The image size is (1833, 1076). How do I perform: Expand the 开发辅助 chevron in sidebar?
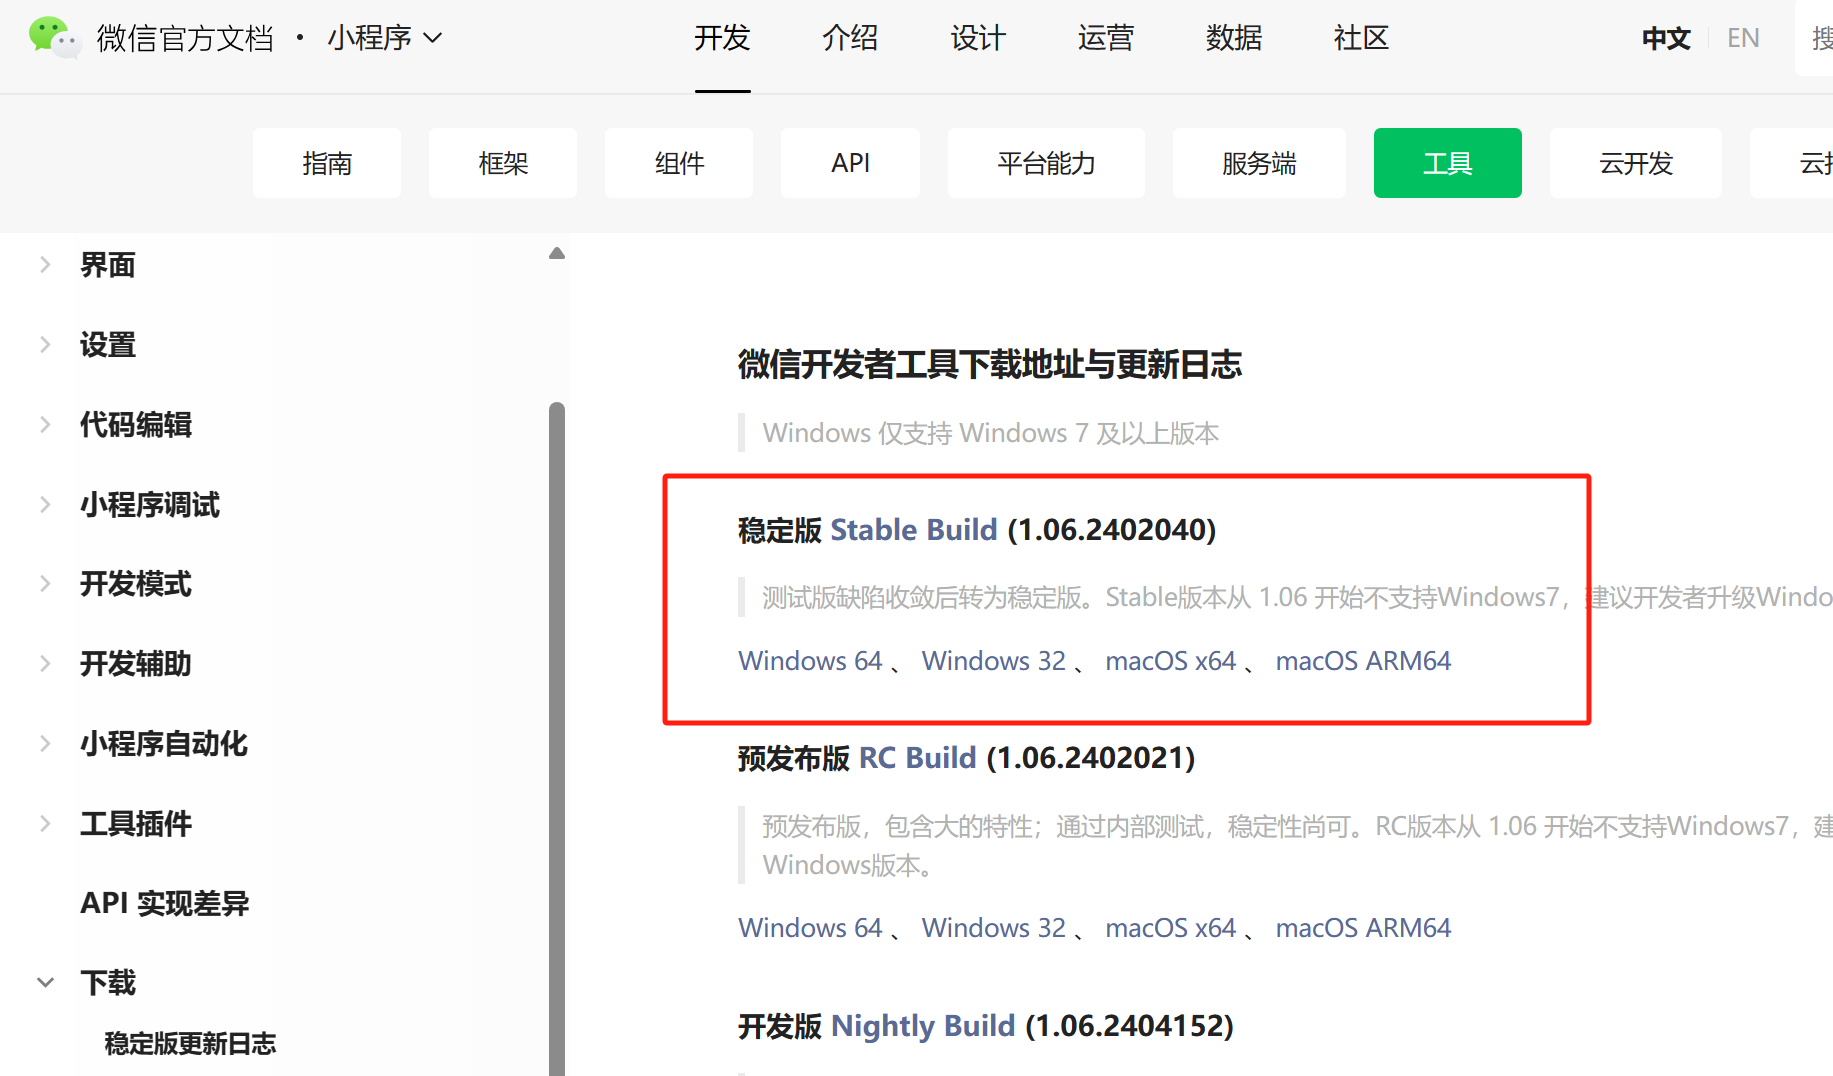pyautogui.click(x=45, y=663)
